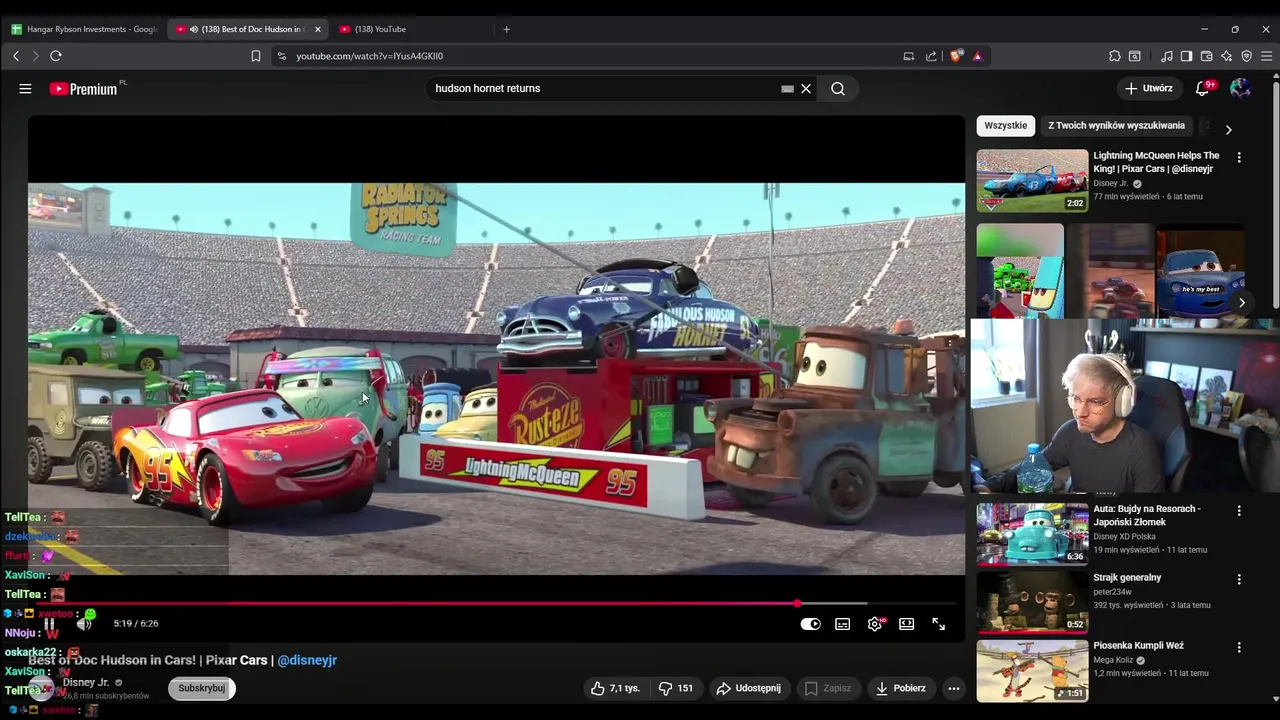The height and width of the screenshot is (720, 1280).
Task: Click the address bar URL
Action: coord(369,56)
